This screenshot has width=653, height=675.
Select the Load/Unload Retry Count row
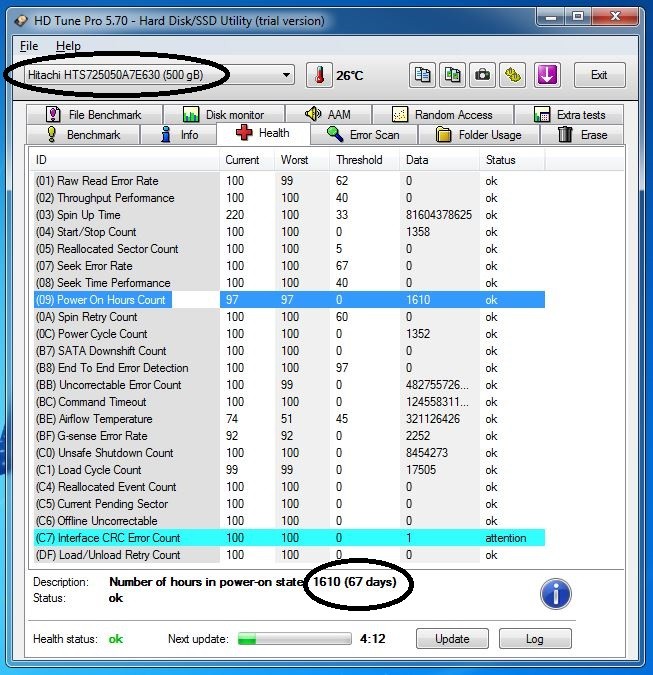pos(289,555)
